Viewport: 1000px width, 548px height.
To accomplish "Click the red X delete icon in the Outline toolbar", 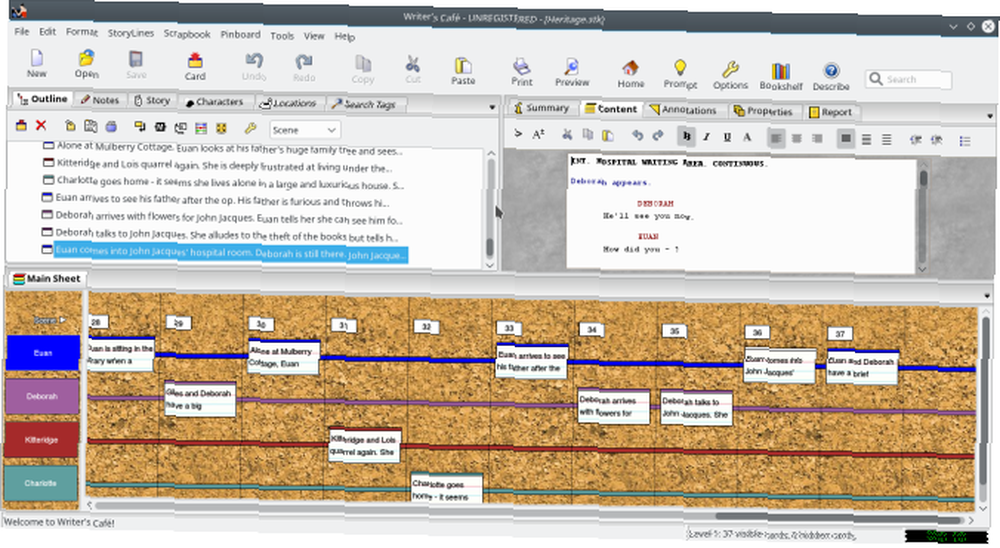I will point(41,126).
